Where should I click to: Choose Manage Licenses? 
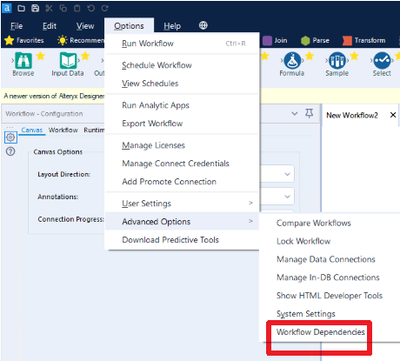(182, 145)
